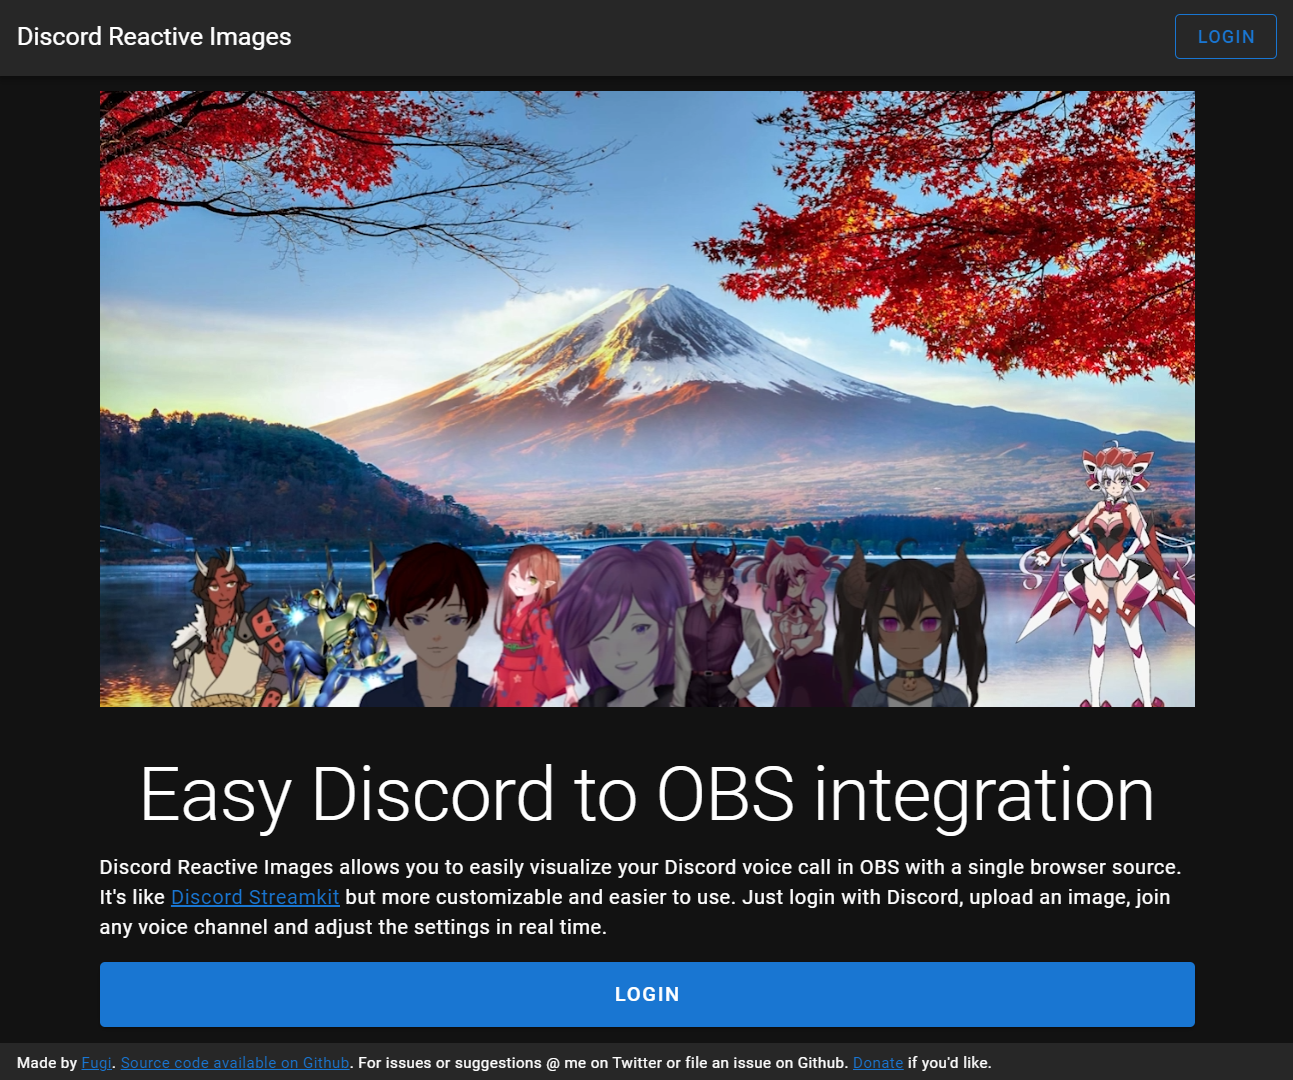Click the outlined LOGIN button in header
1293x1080 pixels.
[x=1225, y=37]
